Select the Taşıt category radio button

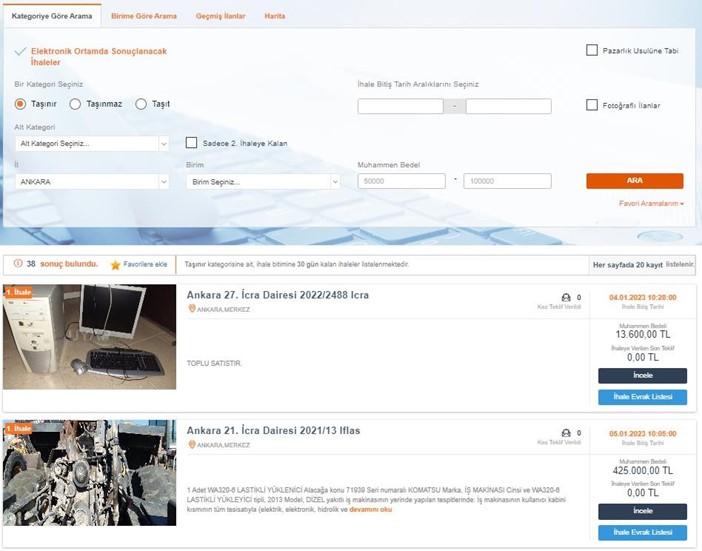(141, 104)
